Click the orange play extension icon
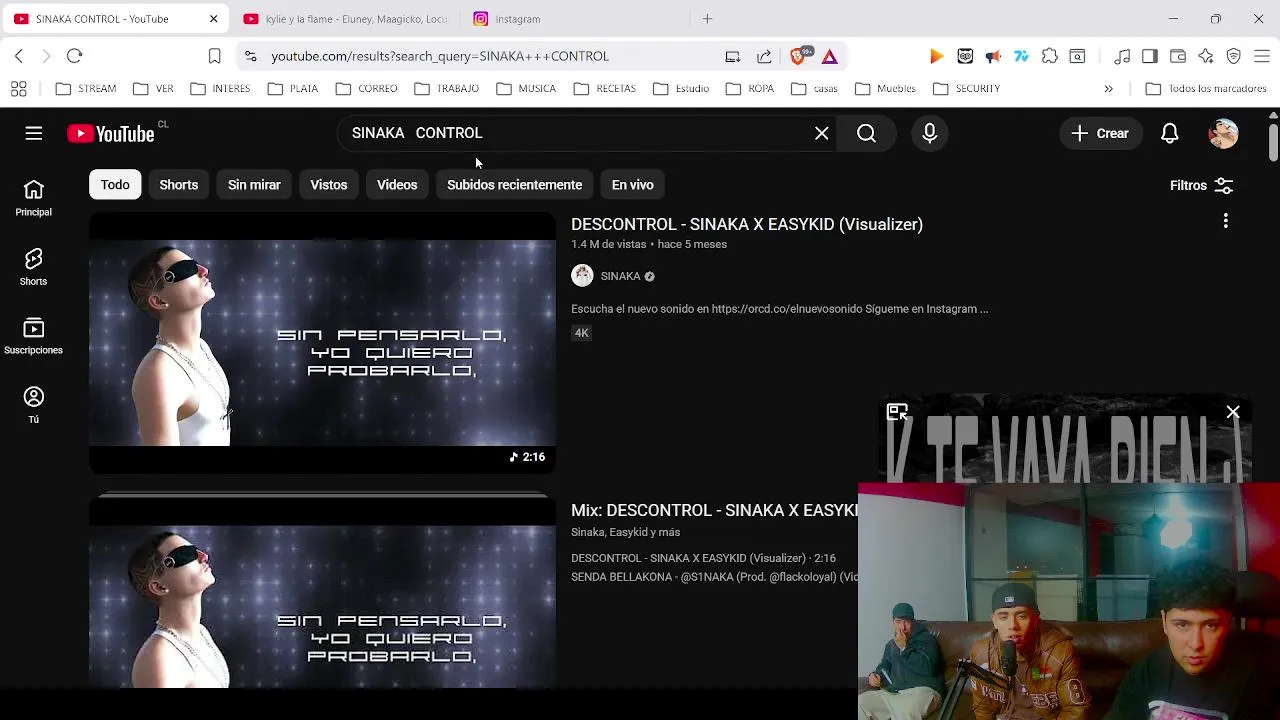This screenshot has width=1280, height=720. 936,56
